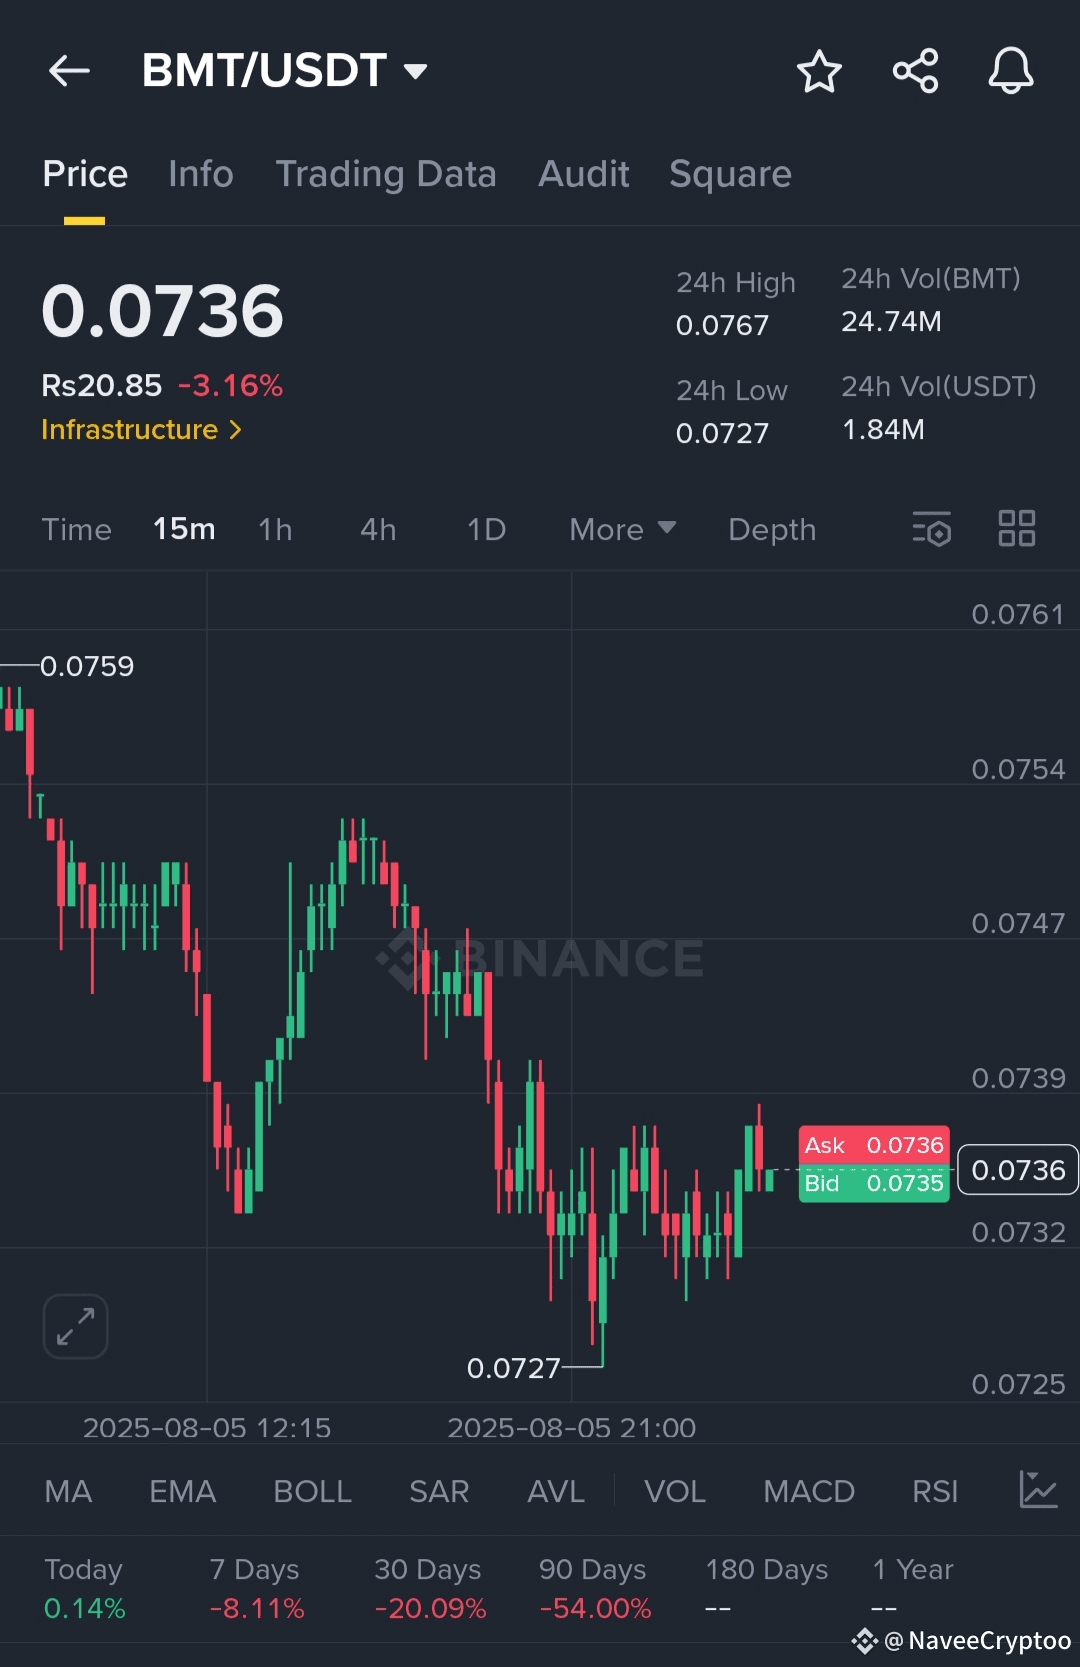Enable the MACD indicator
Image resolution: width=1080 pixels, height=1667 pixels.
click(x=808, y=1491)
